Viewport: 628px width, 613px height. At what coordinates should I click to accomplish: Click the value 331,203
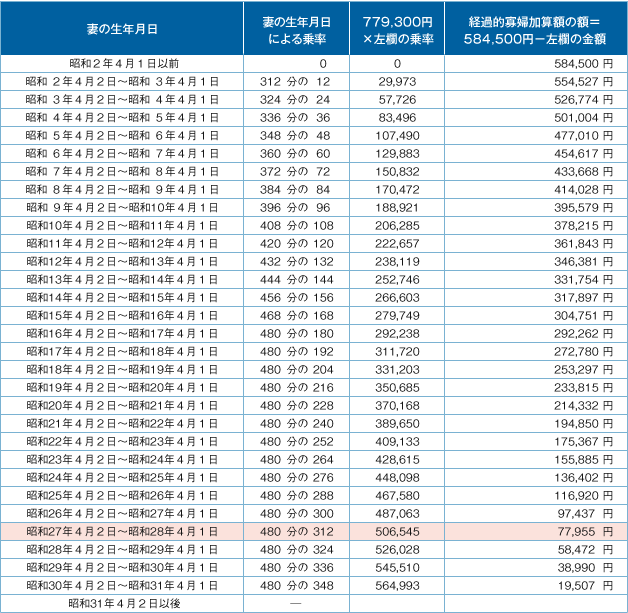coord(397,370)
